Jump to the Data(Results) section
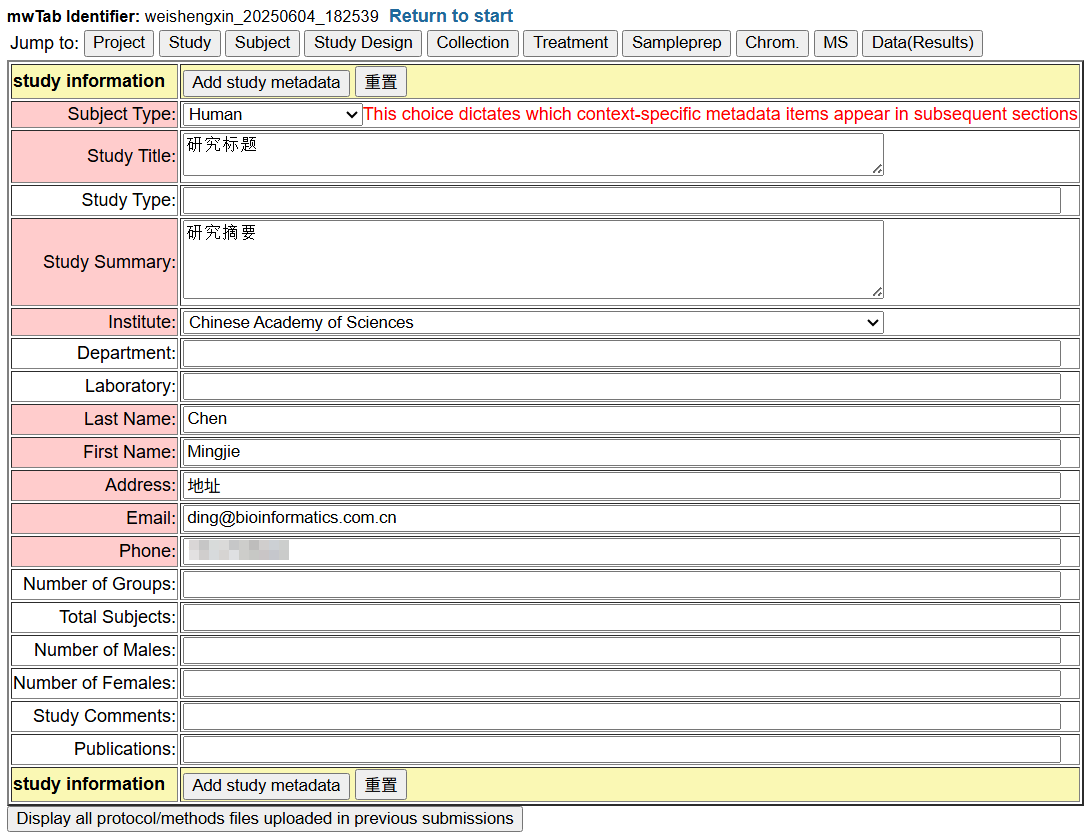This screenshot has height=837, width=1089. pos(922,43)
